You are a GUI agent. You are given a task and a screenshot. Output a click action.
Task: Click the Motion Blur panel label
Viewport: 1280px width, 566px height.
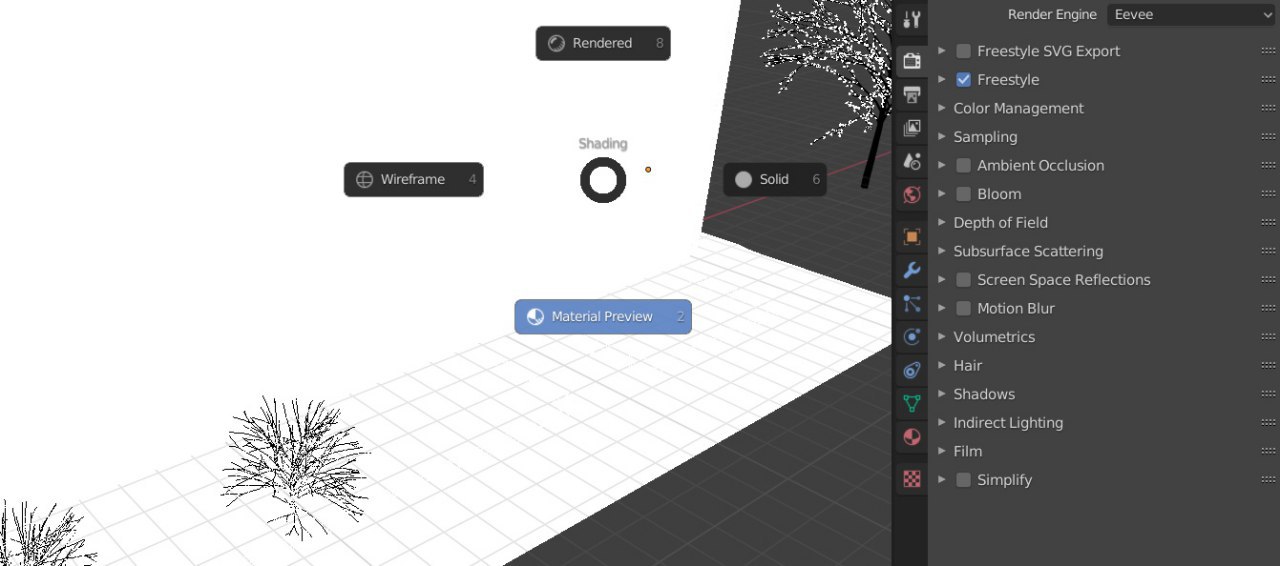[x=1016, y=308]
